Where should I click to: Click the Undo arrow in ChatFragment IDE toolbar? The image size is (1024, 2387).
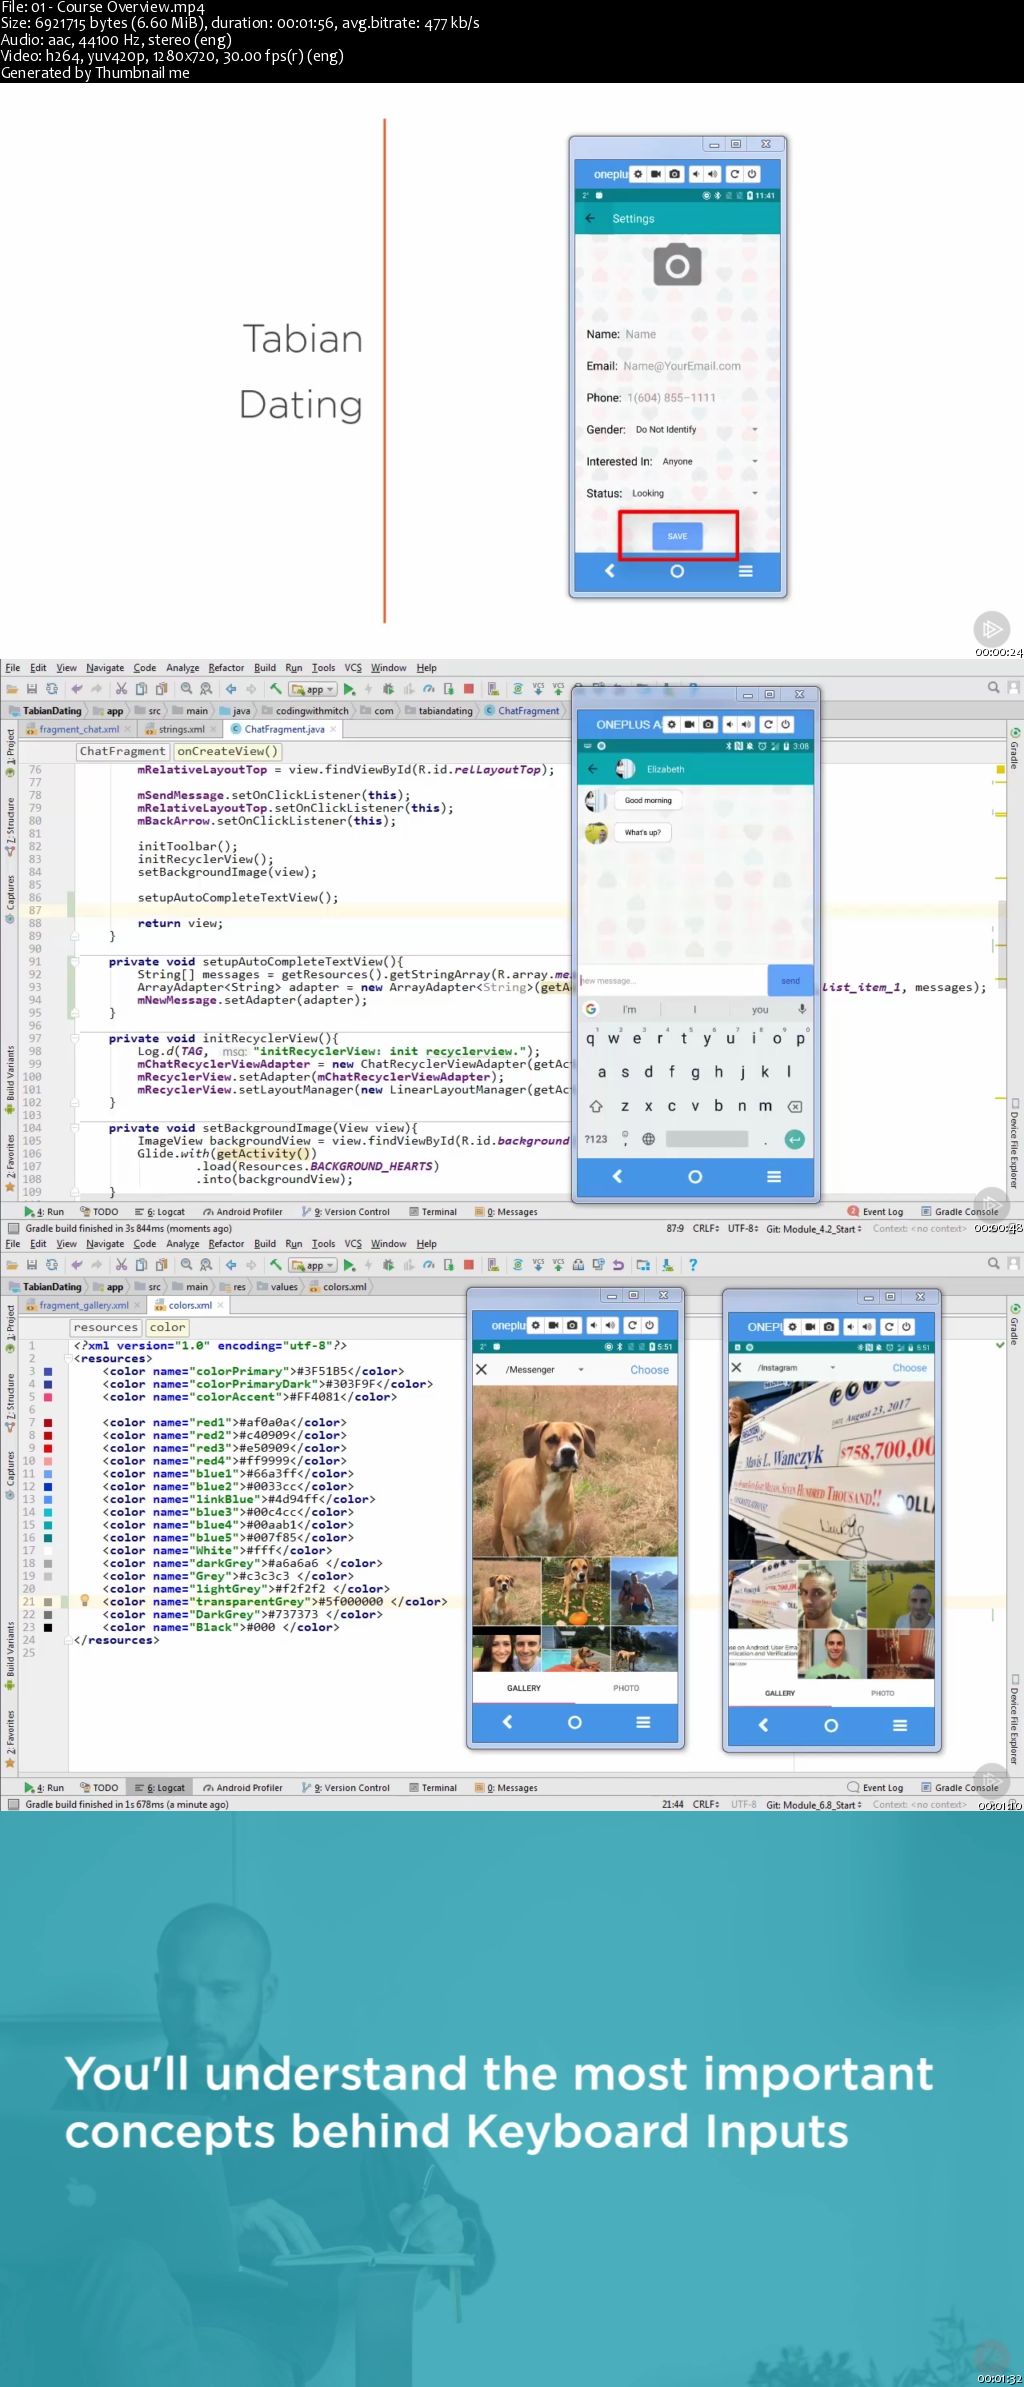coord(77,688)
